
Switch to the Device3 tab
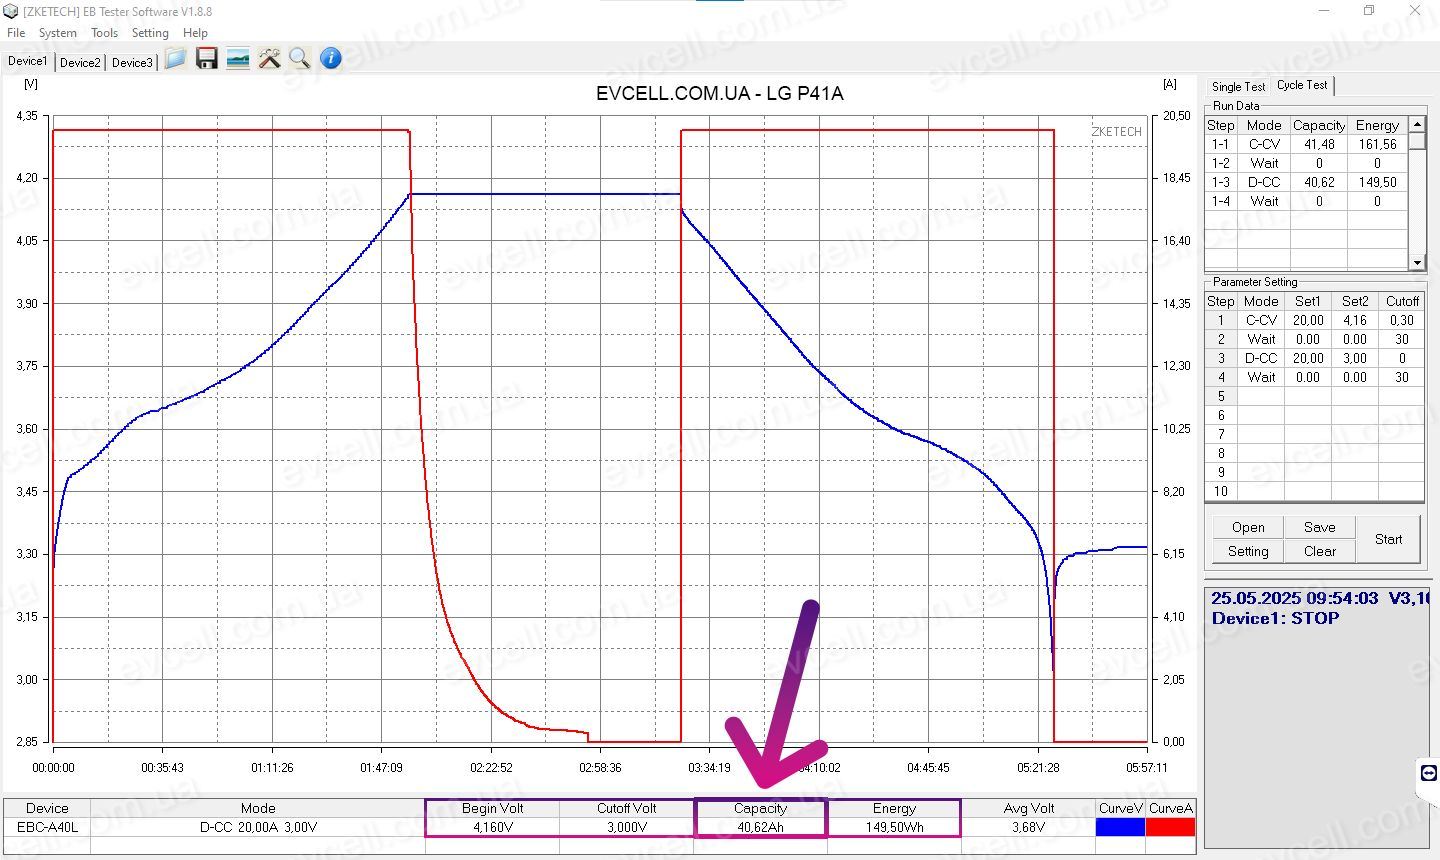[x=132, y=62]
